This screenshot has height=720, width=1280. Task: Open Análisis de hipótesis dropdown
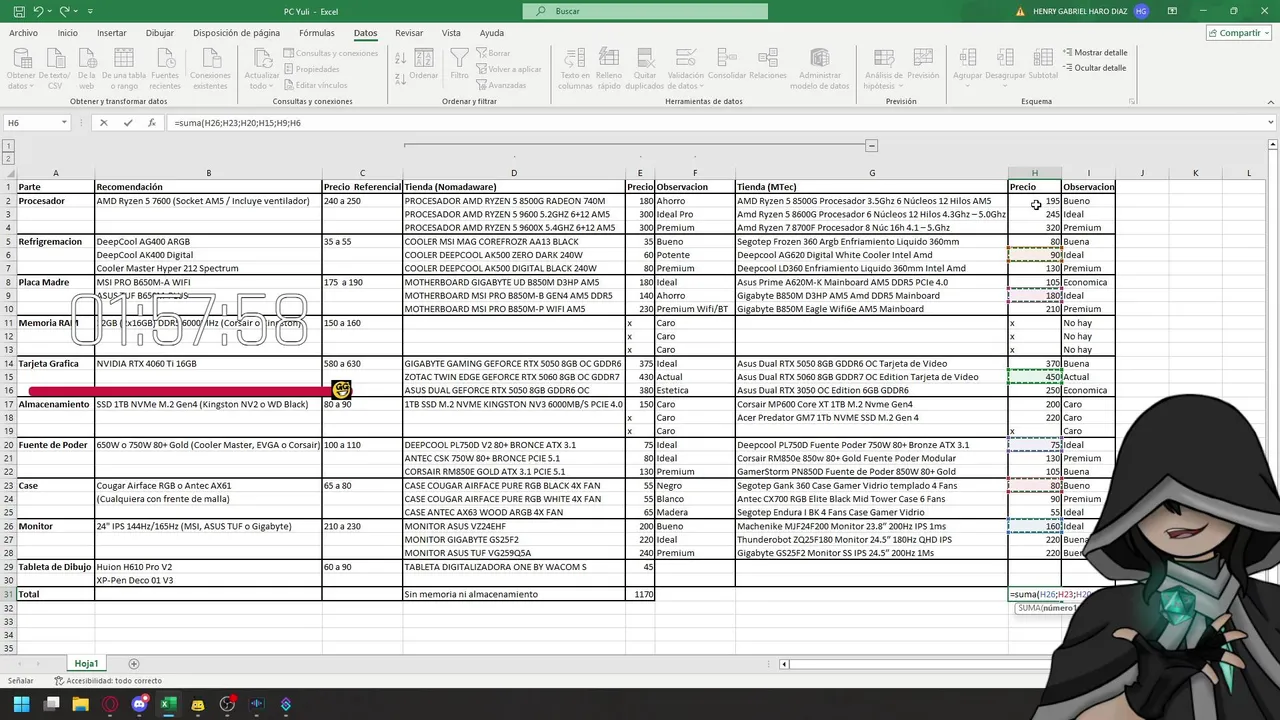click(883, 68)
